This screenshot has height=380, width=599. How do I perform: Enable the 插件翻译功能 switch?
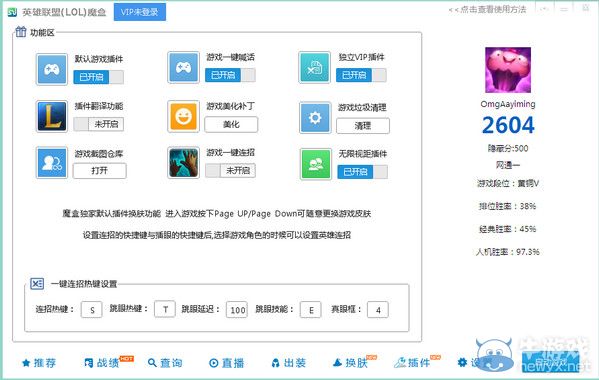coord(99,124)
